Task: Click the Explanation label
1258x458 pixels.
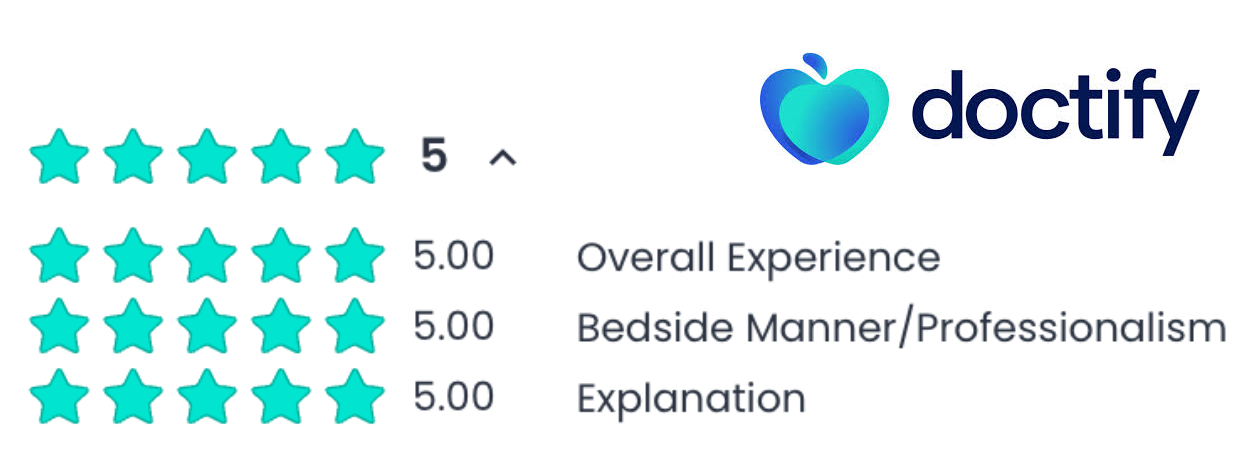Action: 691,398
